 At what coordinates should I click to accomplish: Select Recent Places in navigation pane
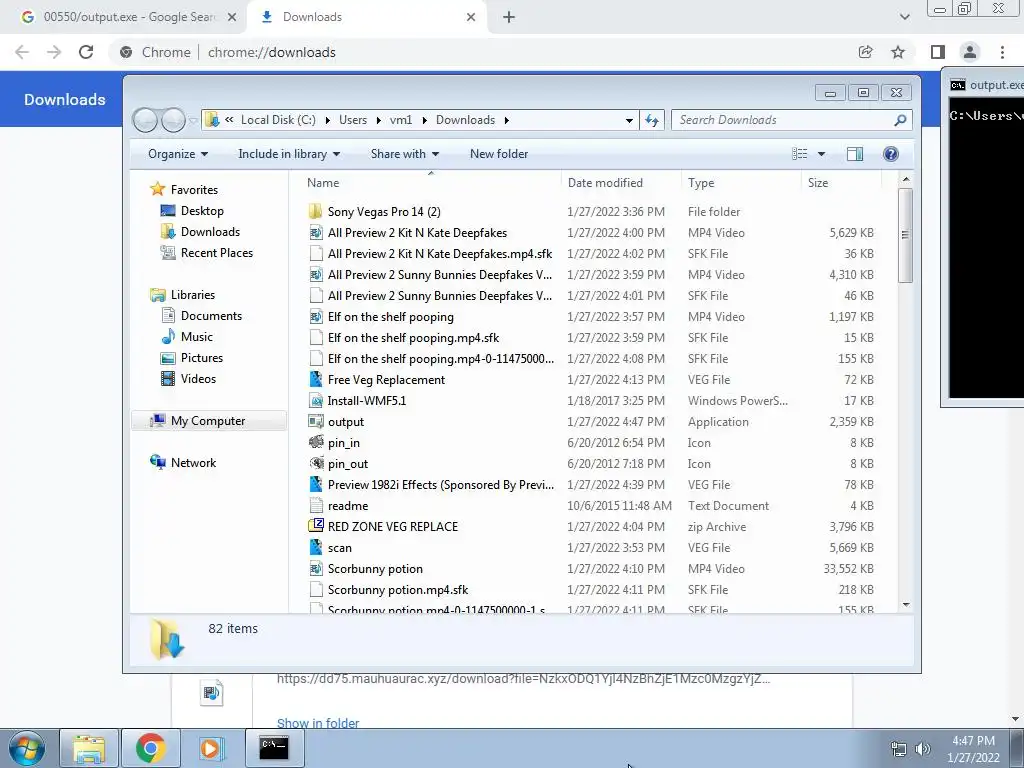coord(217,253)
